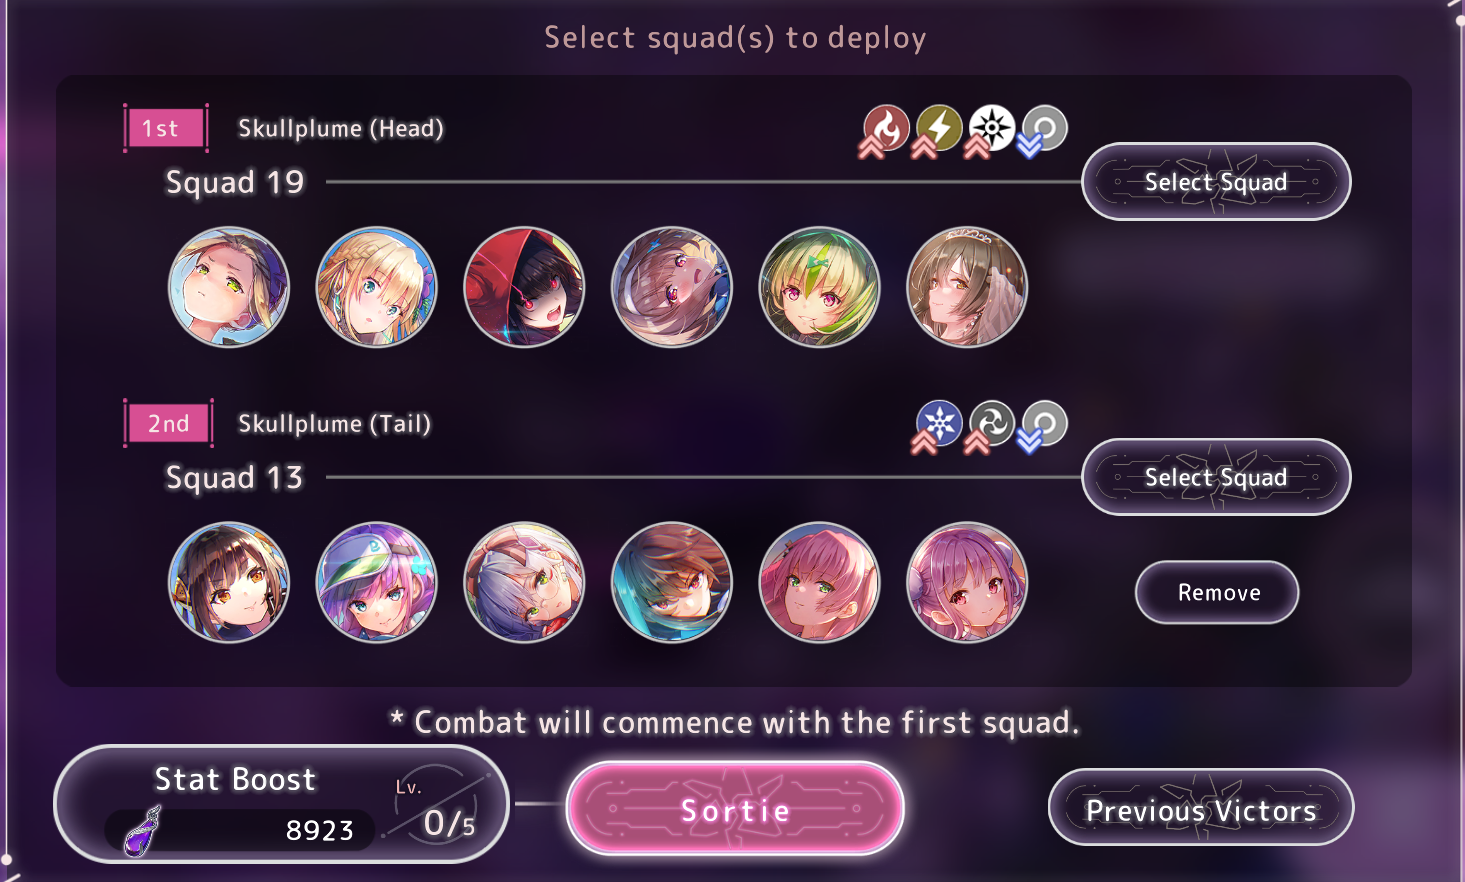Click the green-haired character in Squad 19
This screenshot has width=1465, height=882.
[819, 287]
